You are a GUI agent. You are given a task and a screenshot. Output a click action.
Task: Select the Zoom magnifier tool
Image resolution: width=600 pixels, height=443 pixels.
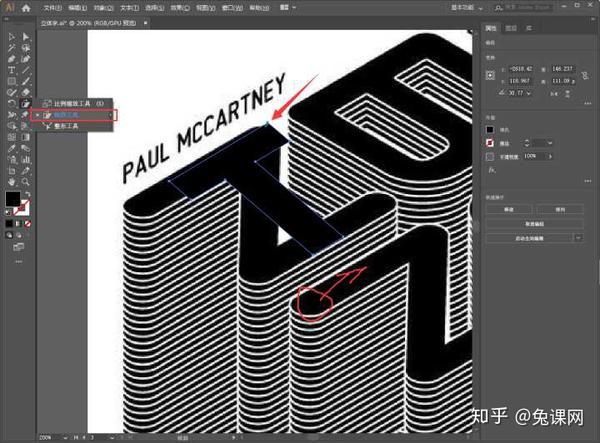(26, 182)
